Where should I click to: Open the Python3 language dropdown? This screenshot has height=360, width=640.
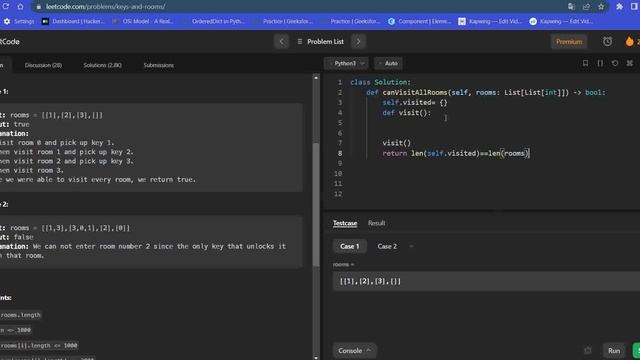[x=346, y=63]
